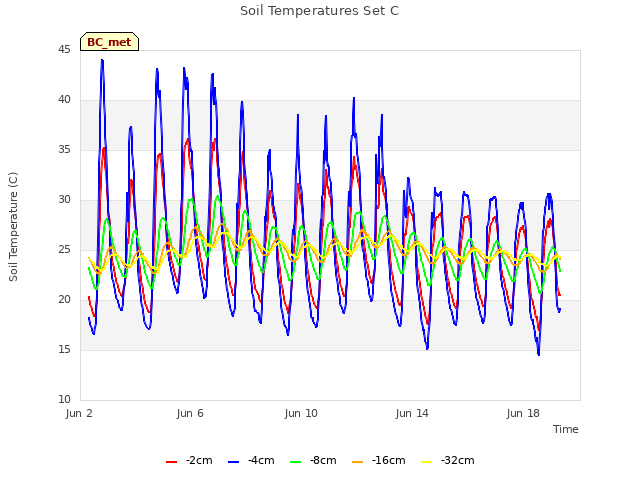Viewport: 640px width, 480px height.
Task: Toggle the -8cm series in legend
Action: coord(313,460)
